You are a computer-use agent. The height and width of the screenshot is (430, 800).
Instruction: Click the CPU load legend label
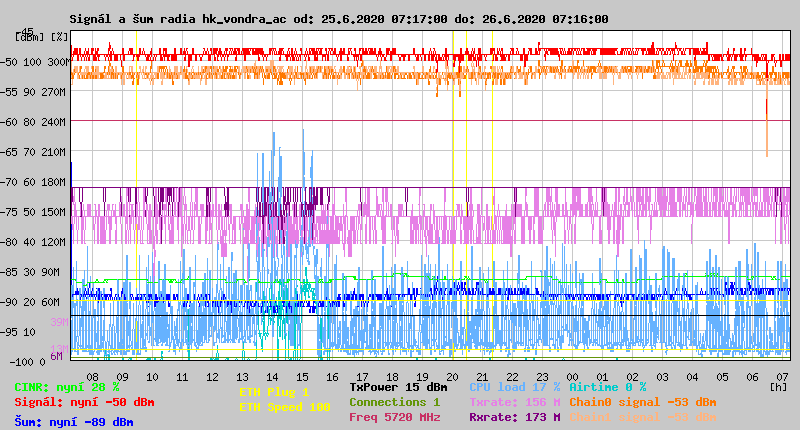click(x=515, y=386)
